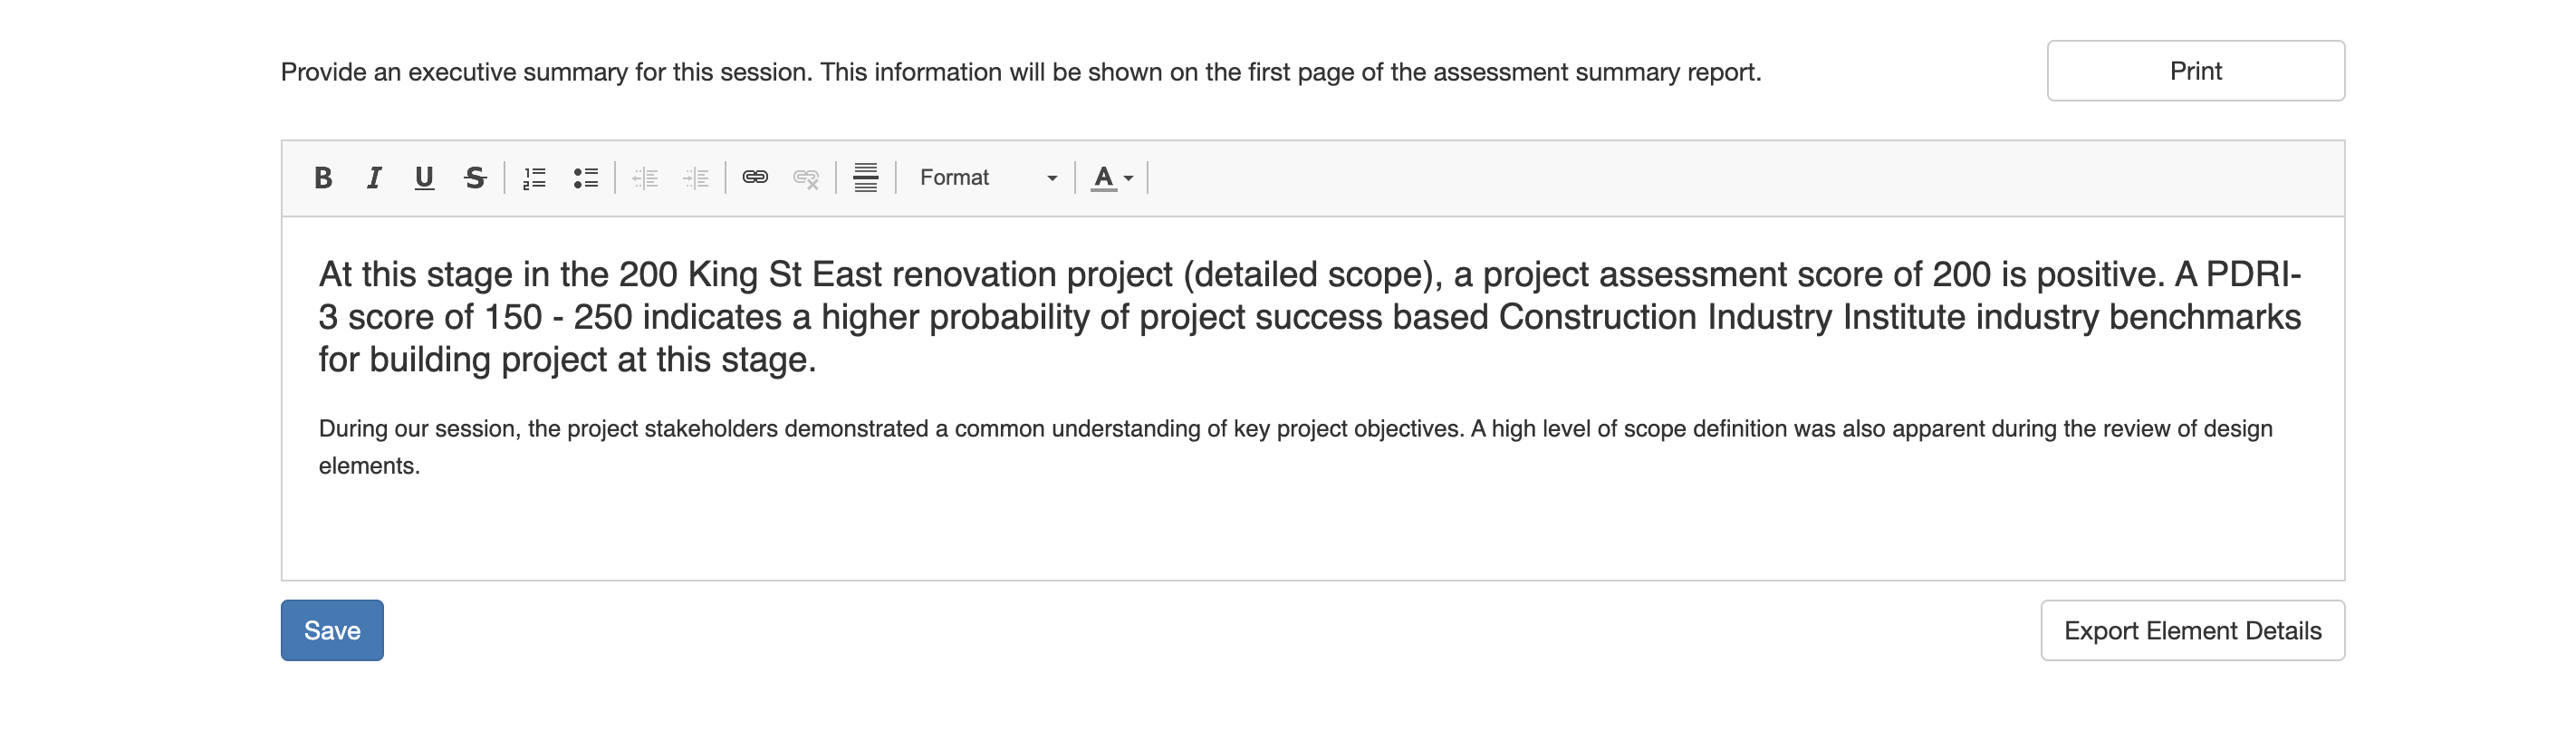Decrease the paragraph indent
The height and width of the screenshot is (730, 2576).
pyautogui.click(x=645, y=178)
